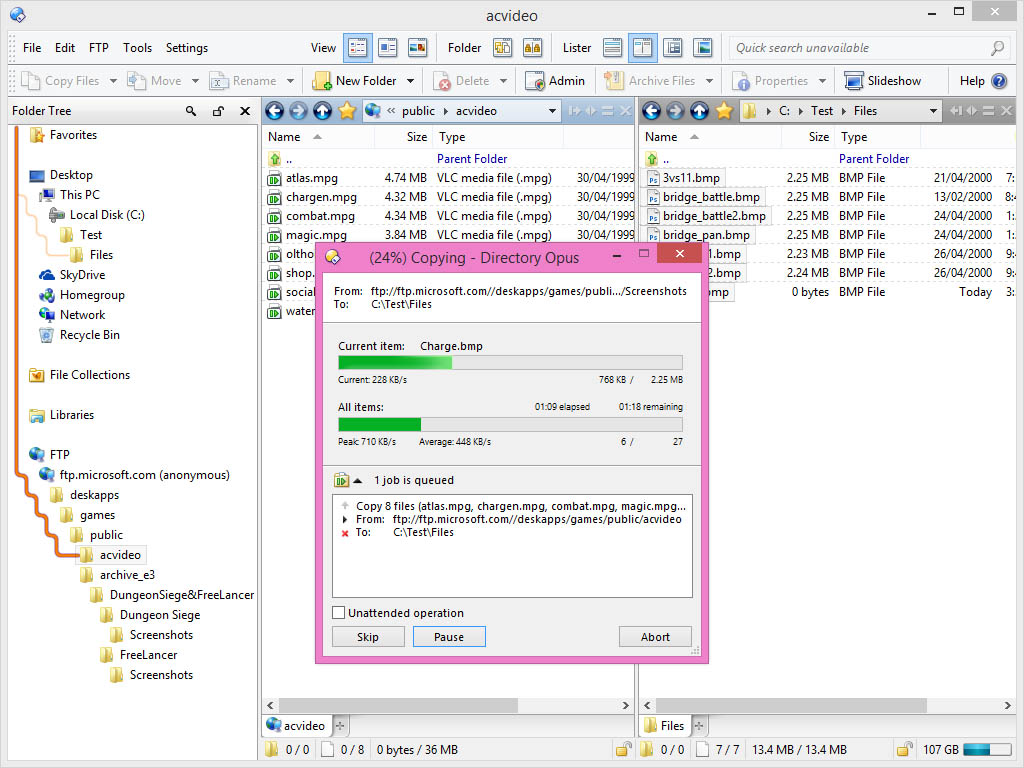The width and height of the screenshot is (1024, 768).
Task: Enable Unattended operation checkbox
Action: (x=338, y=613)
